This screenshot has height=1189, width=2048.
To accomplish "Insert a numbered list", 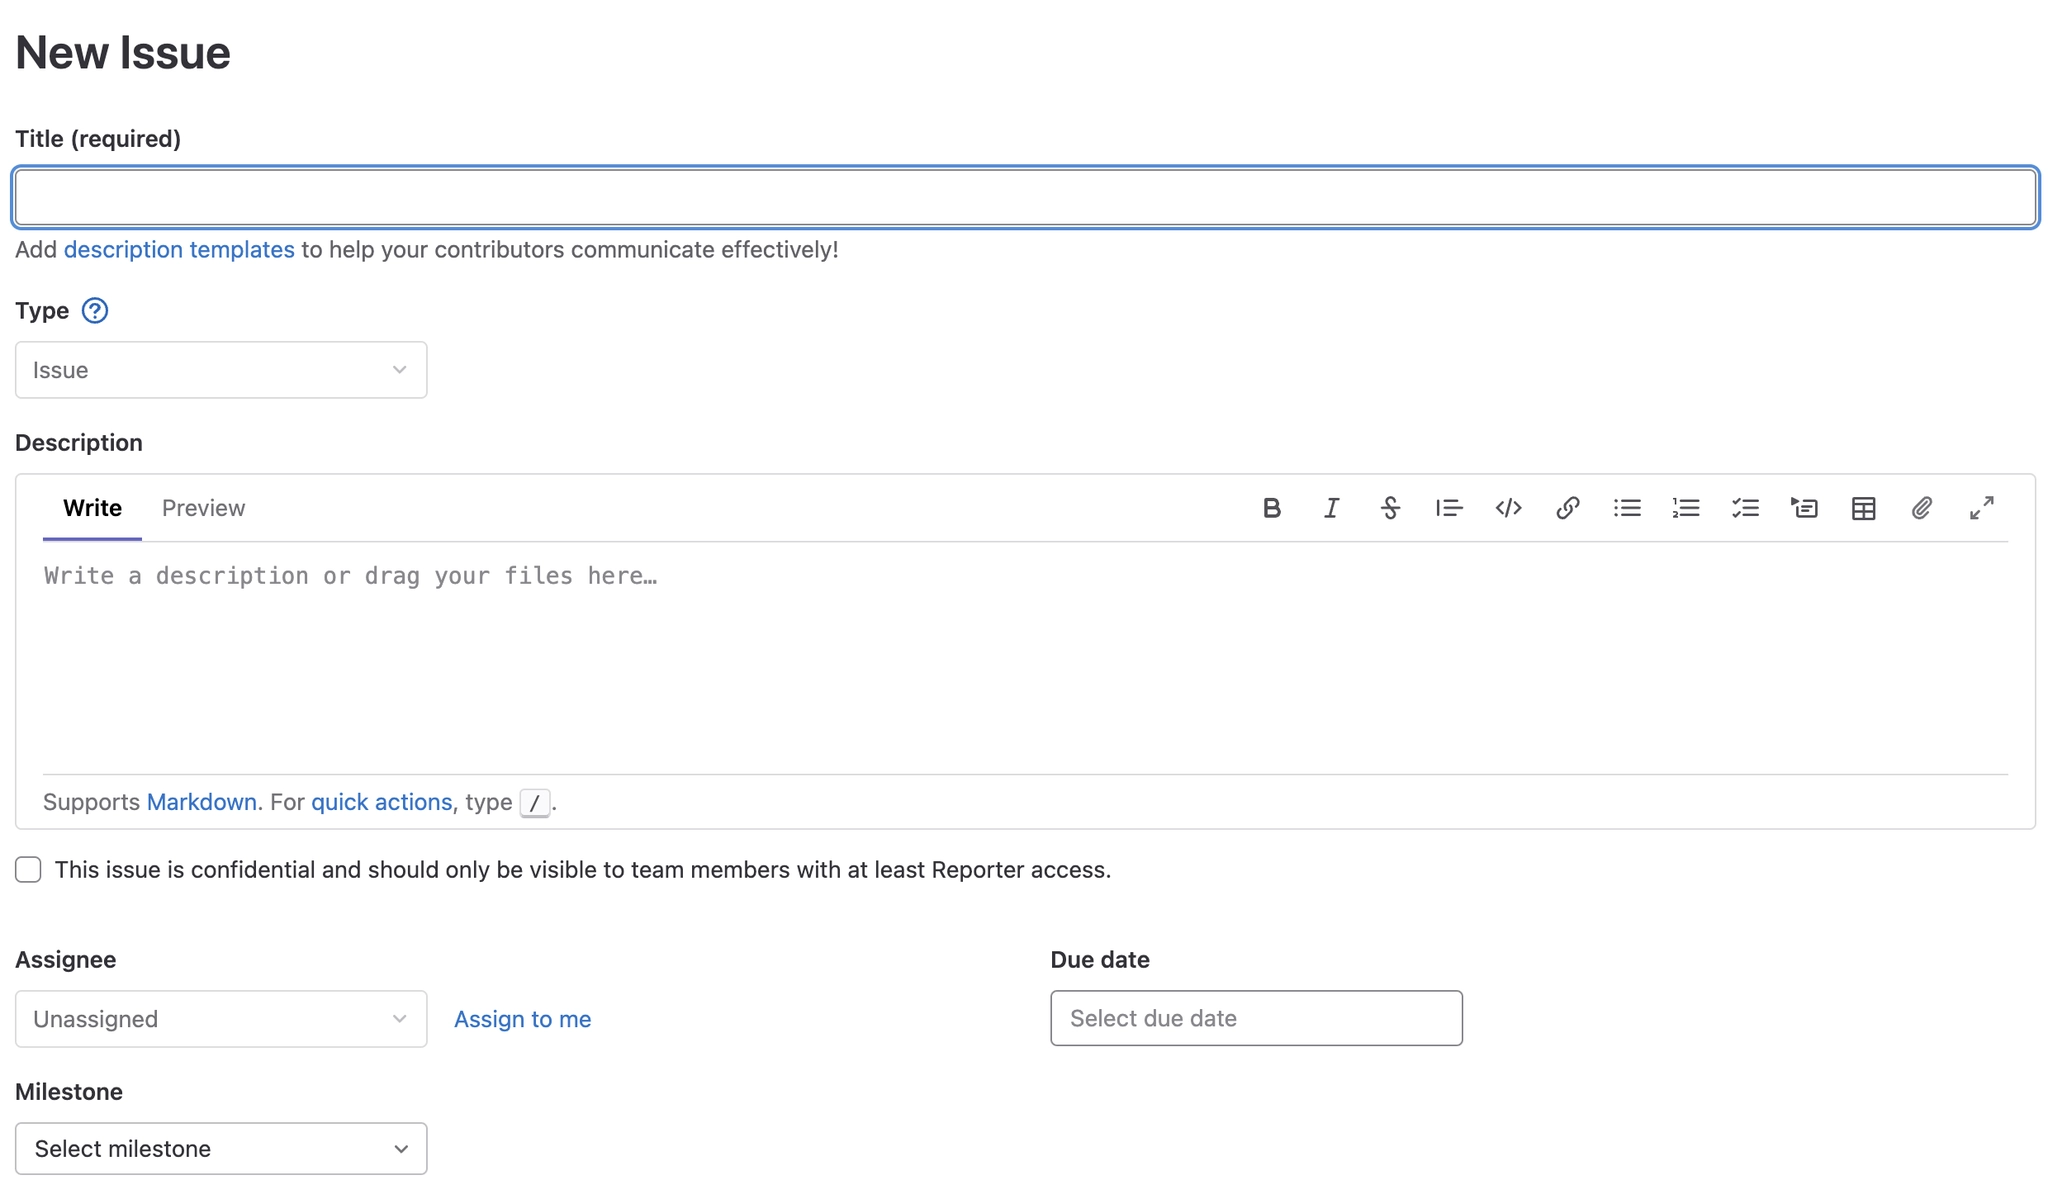I will (x=1686, y=508).
